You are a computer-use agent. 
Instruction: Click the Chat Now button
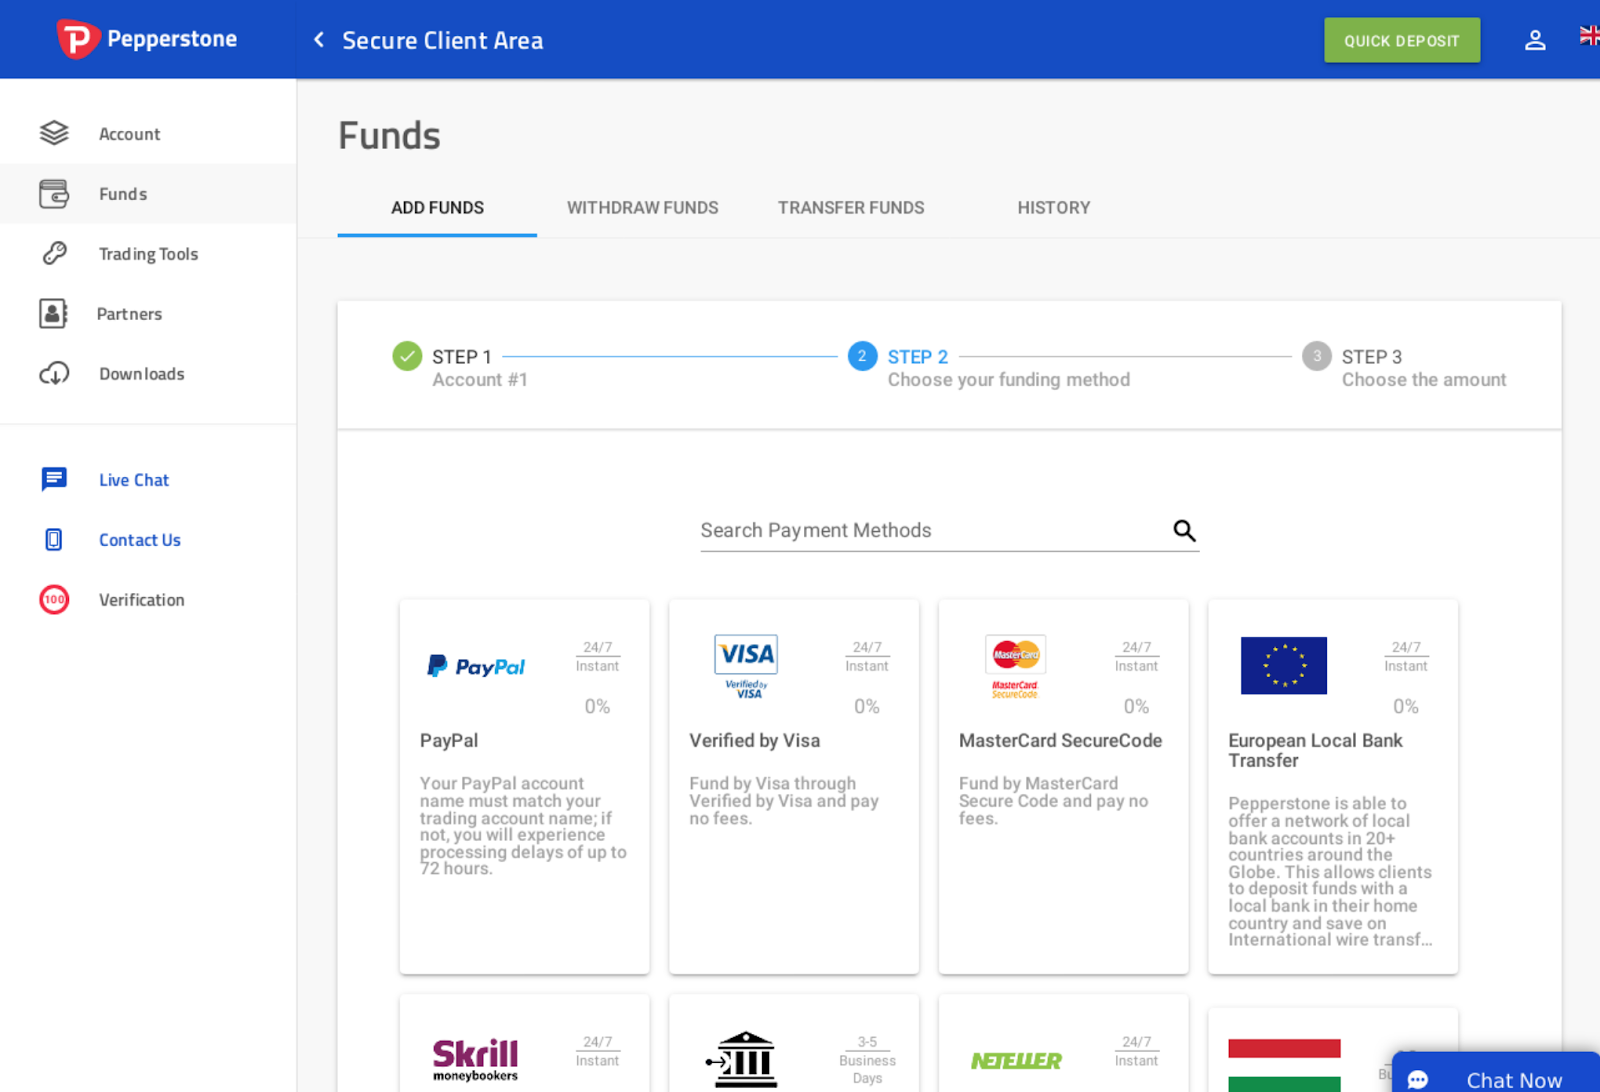tap(1496, 1072)
